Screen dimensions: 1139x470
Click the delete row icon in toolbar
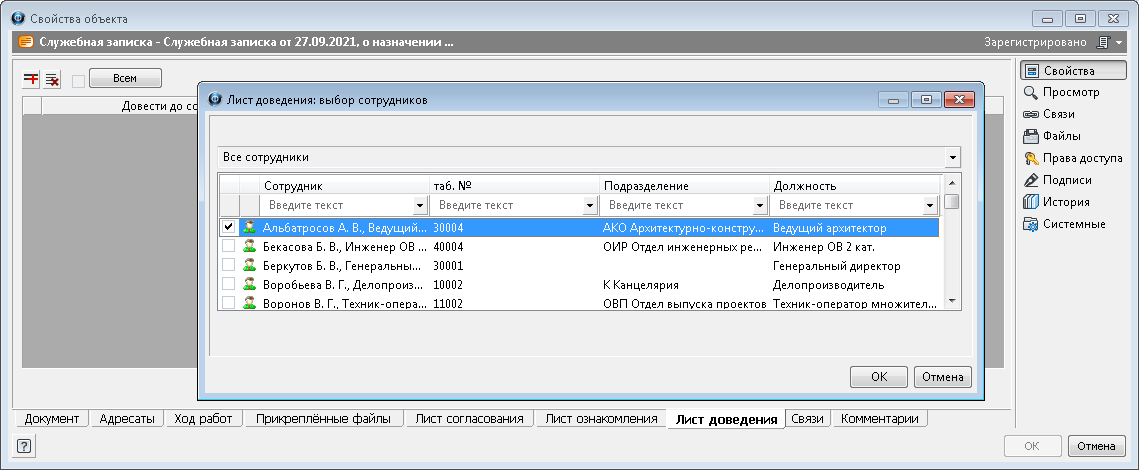click(x=53, y=79)
